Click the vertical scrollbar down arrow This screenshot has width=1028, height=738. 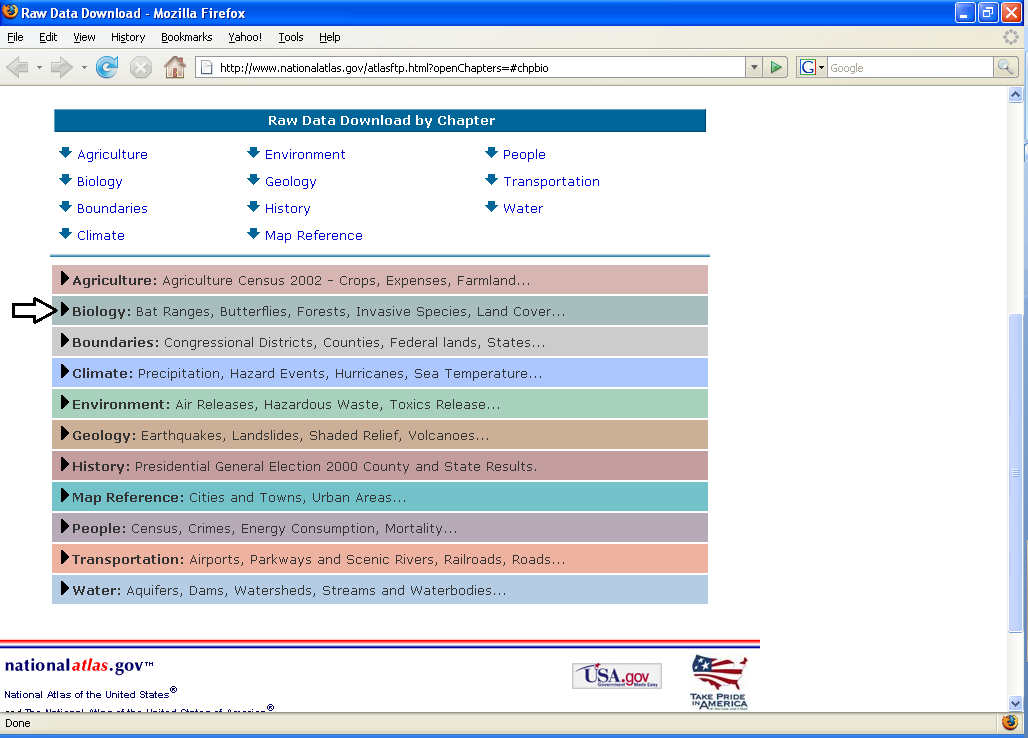click(1015, 703)
